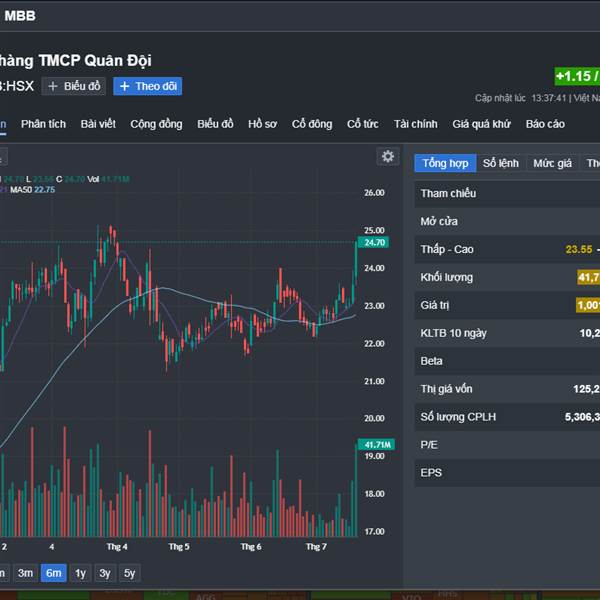Viewport: 600px width, 600px height.
Task: Open the Hồ sơ tab
Action: (262, 124)
